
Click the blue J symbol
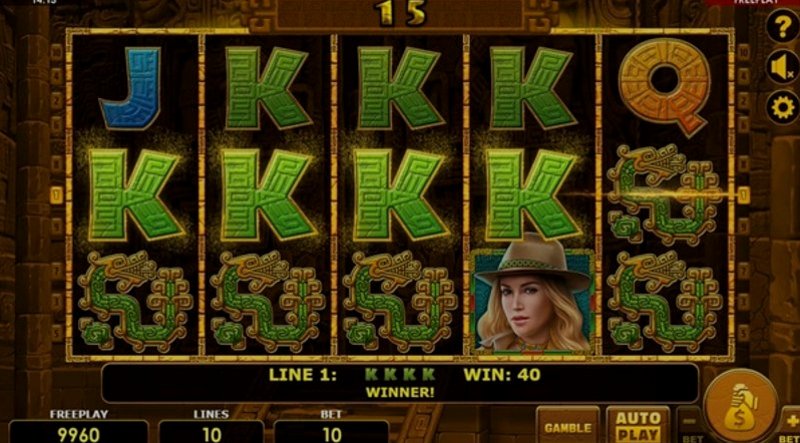pos(132,88)
